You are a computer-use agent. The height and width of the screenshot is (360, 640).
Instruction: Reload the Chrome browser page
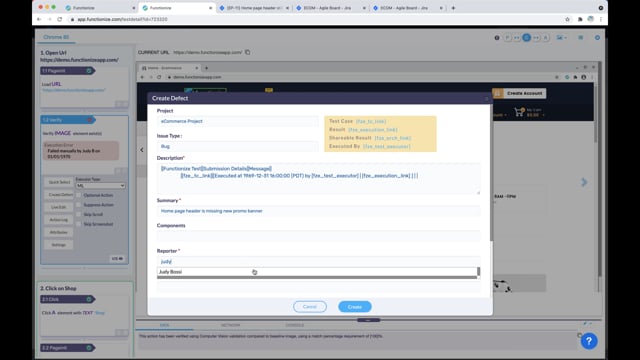click(60, 19)
